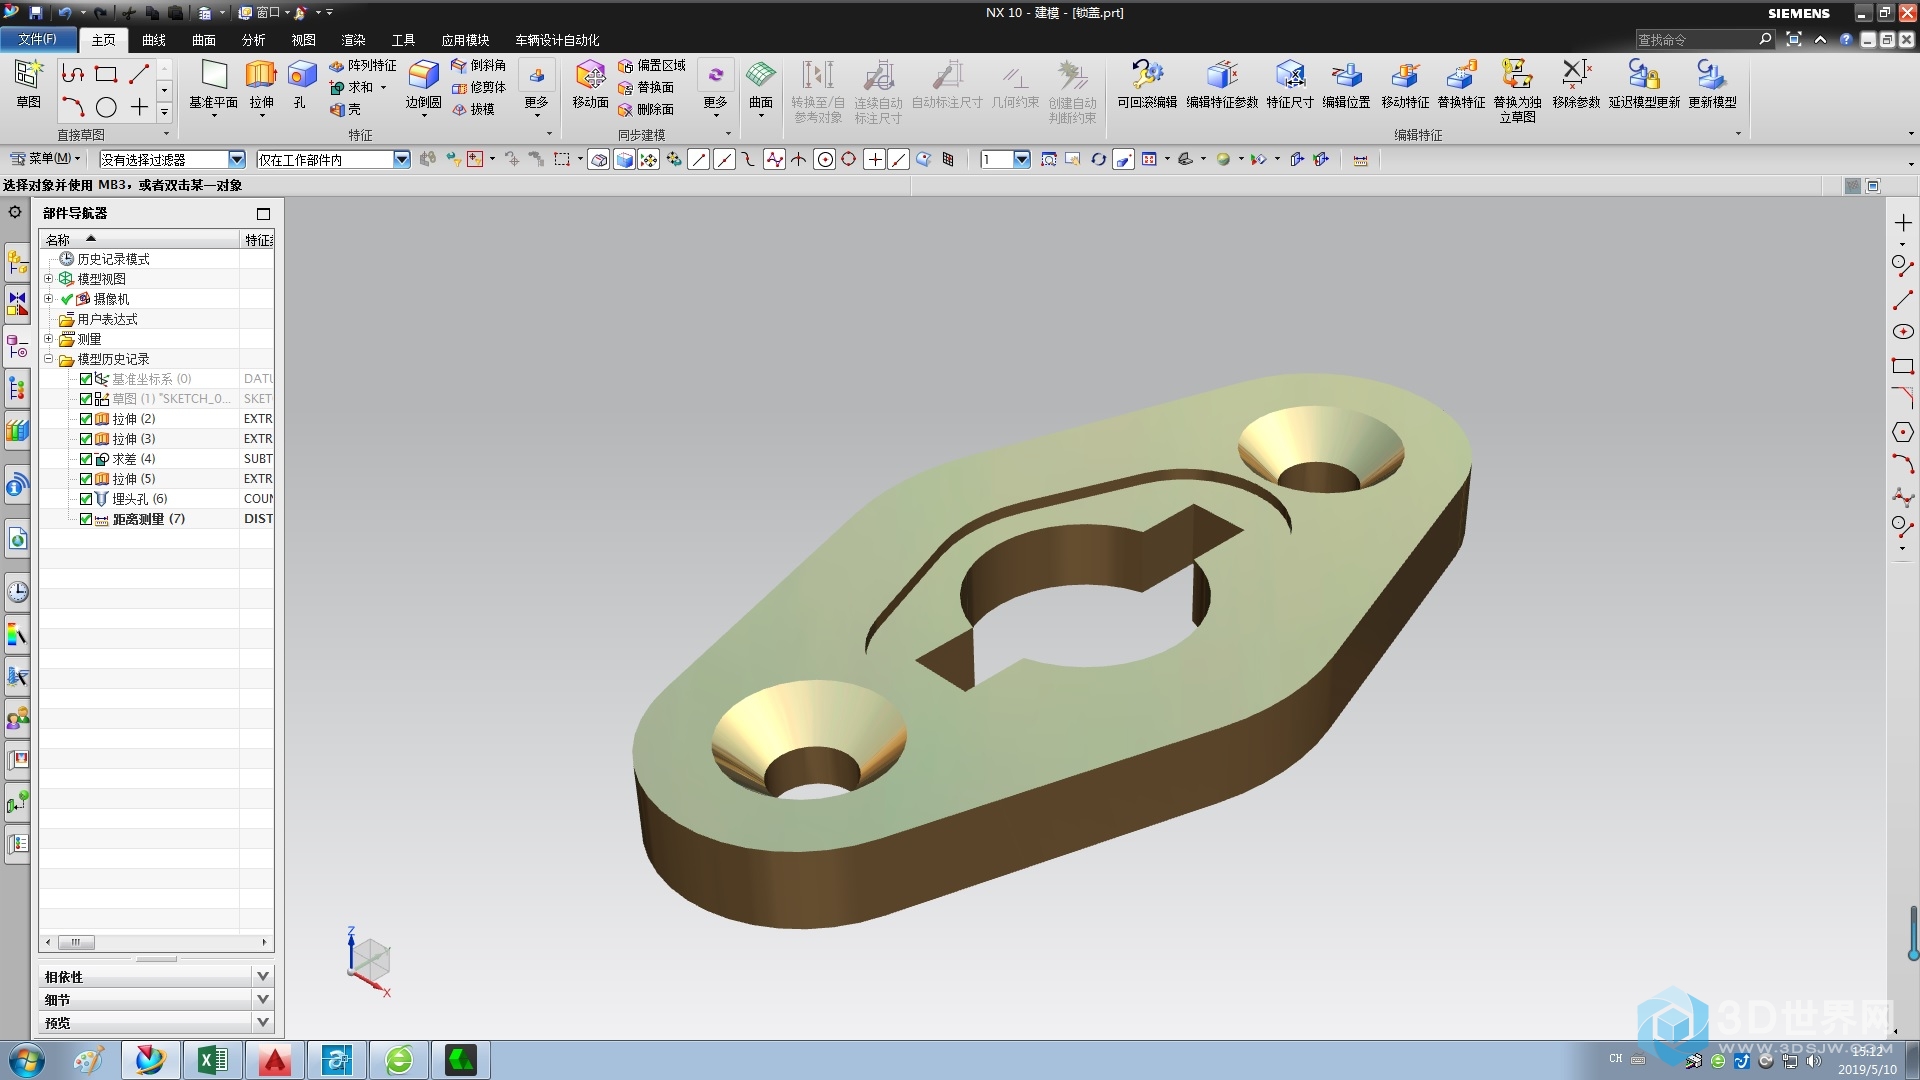Collapse the 模型历史记录 tree node

coord(48,359)
